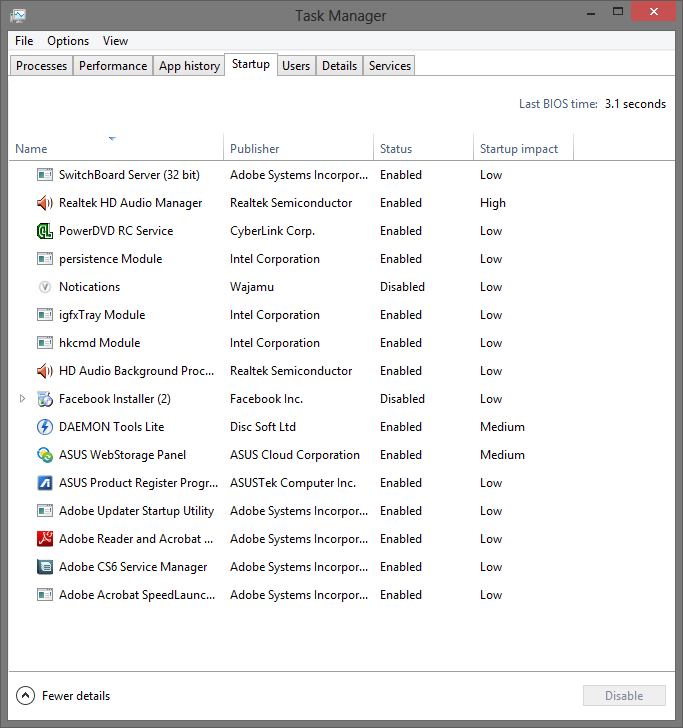This screenshot has height=728, width=683.
Task: Click the Facebook Inc. publisher cell
Action: (x=267, y=399)
